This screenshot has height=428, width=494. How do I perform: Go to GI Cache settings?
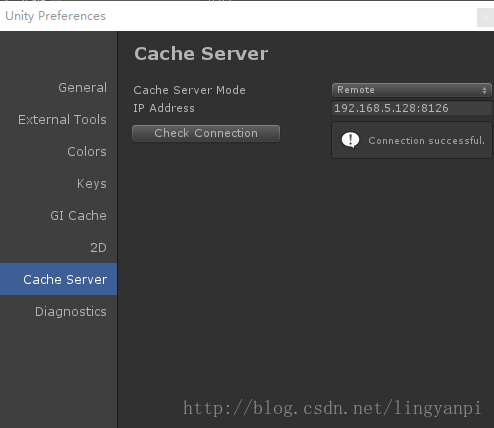coord(78,216)
